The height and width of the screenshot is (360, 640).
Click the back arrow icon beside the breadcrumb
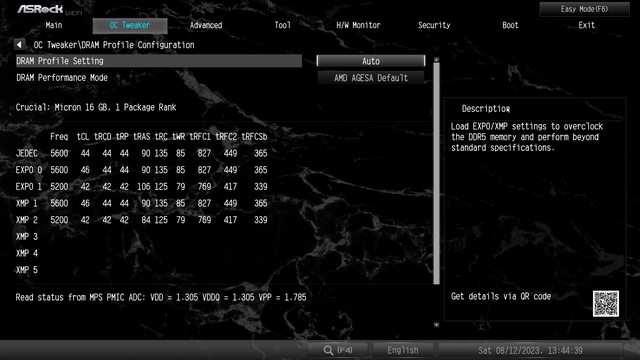(x=19, y=44)
